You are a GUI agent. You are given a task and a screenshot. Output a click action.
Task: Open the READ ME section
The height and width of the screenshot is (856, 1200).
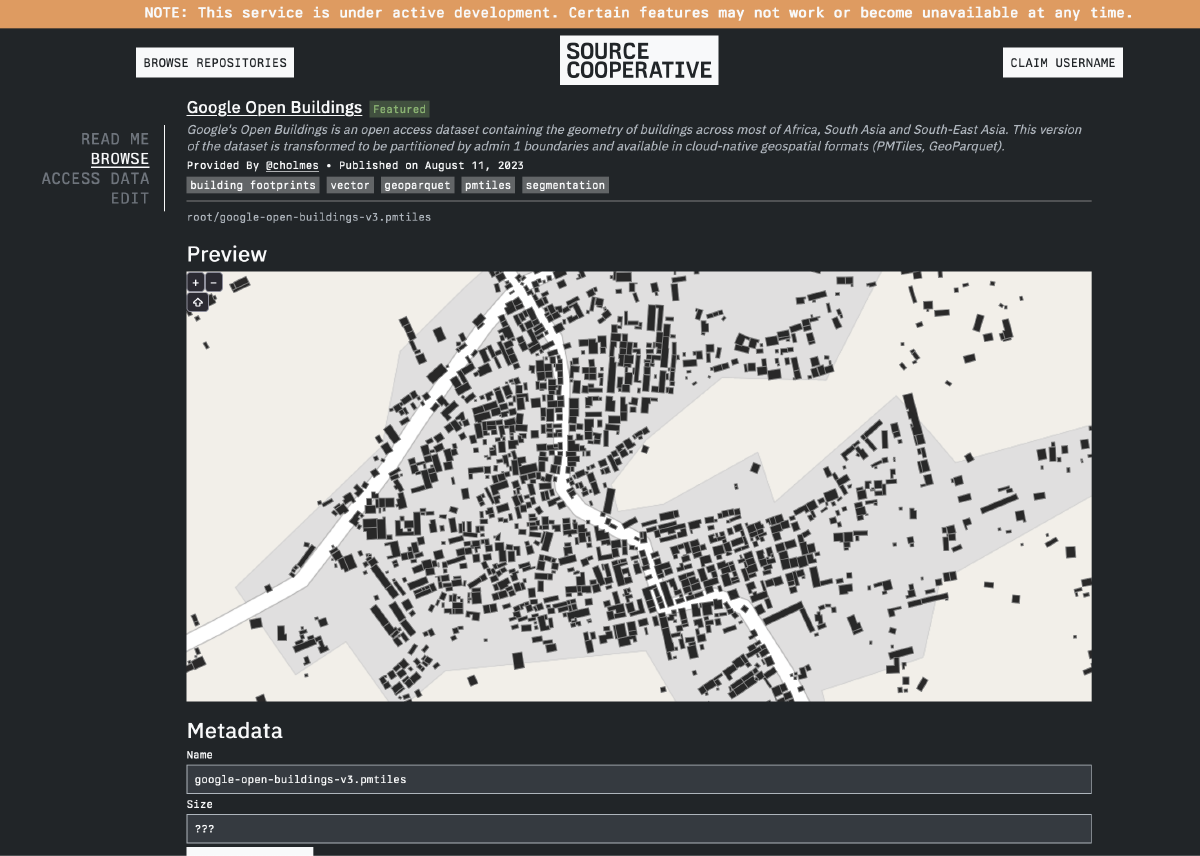[116, 138]
